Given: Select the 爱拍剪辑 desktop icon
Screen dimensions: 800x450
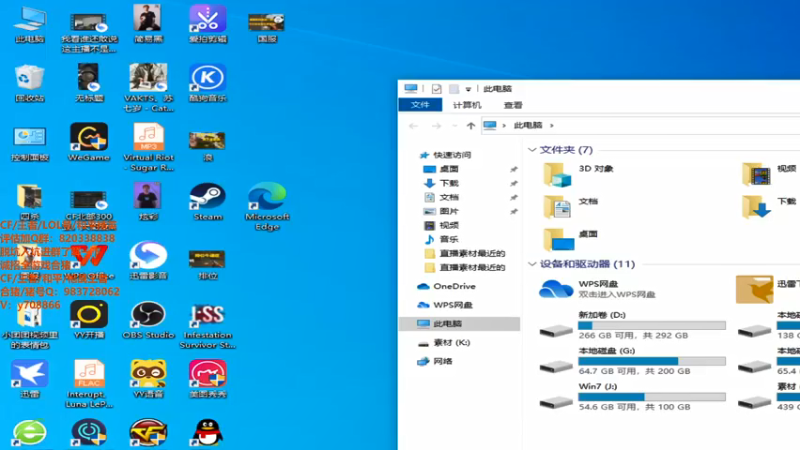Looking at the screenshot, I should pyautogui.click(x=208, y=24).
